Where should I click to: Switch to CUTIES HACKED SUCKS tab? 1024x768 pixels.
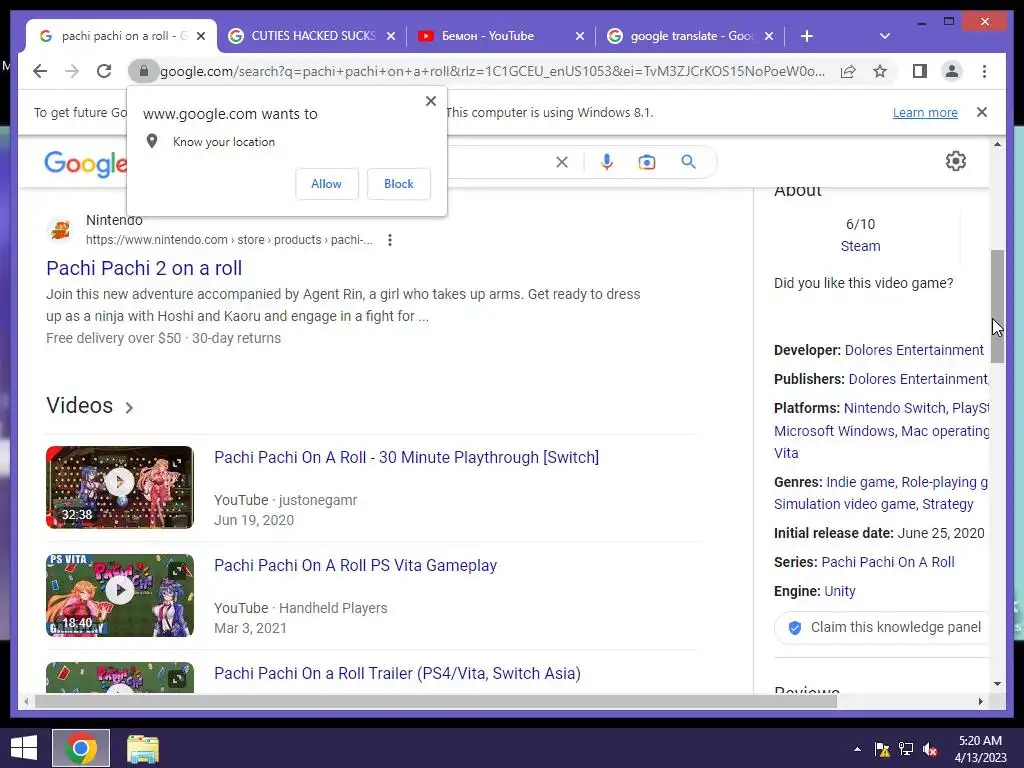tap(313, 36)
